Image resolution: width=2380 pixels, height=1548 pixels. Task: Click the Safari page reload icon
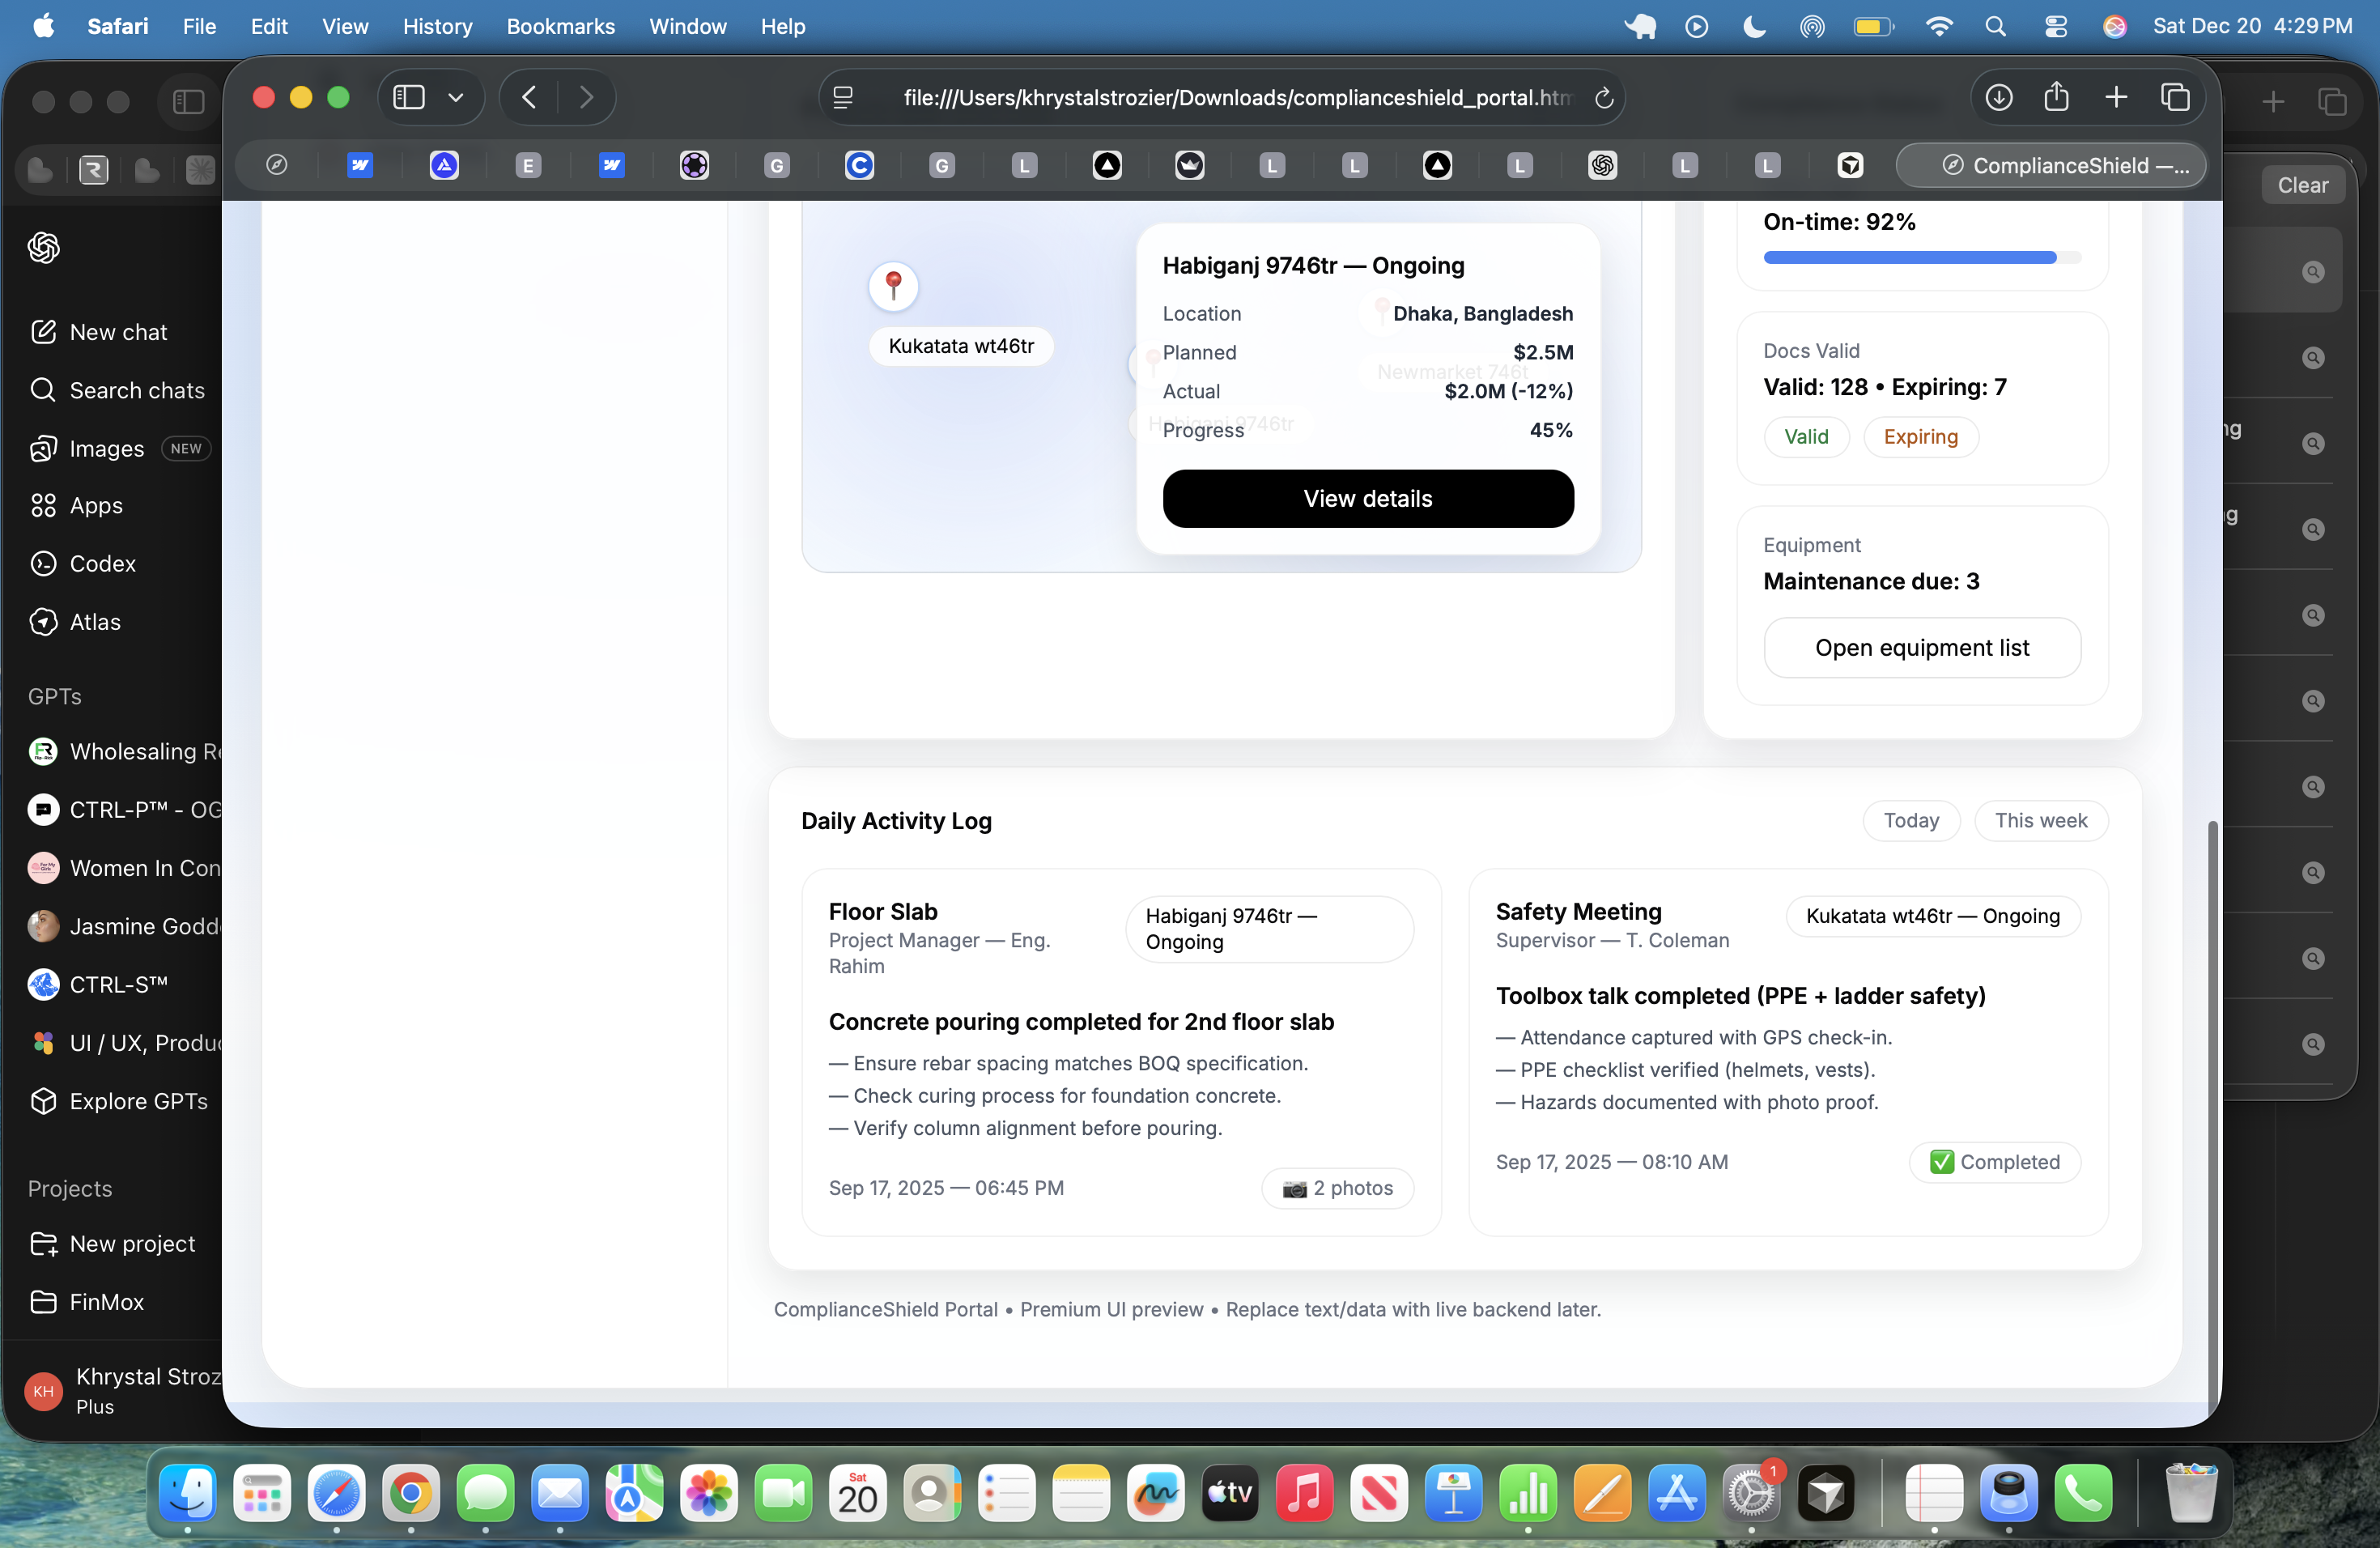[x=1603, y=98]
